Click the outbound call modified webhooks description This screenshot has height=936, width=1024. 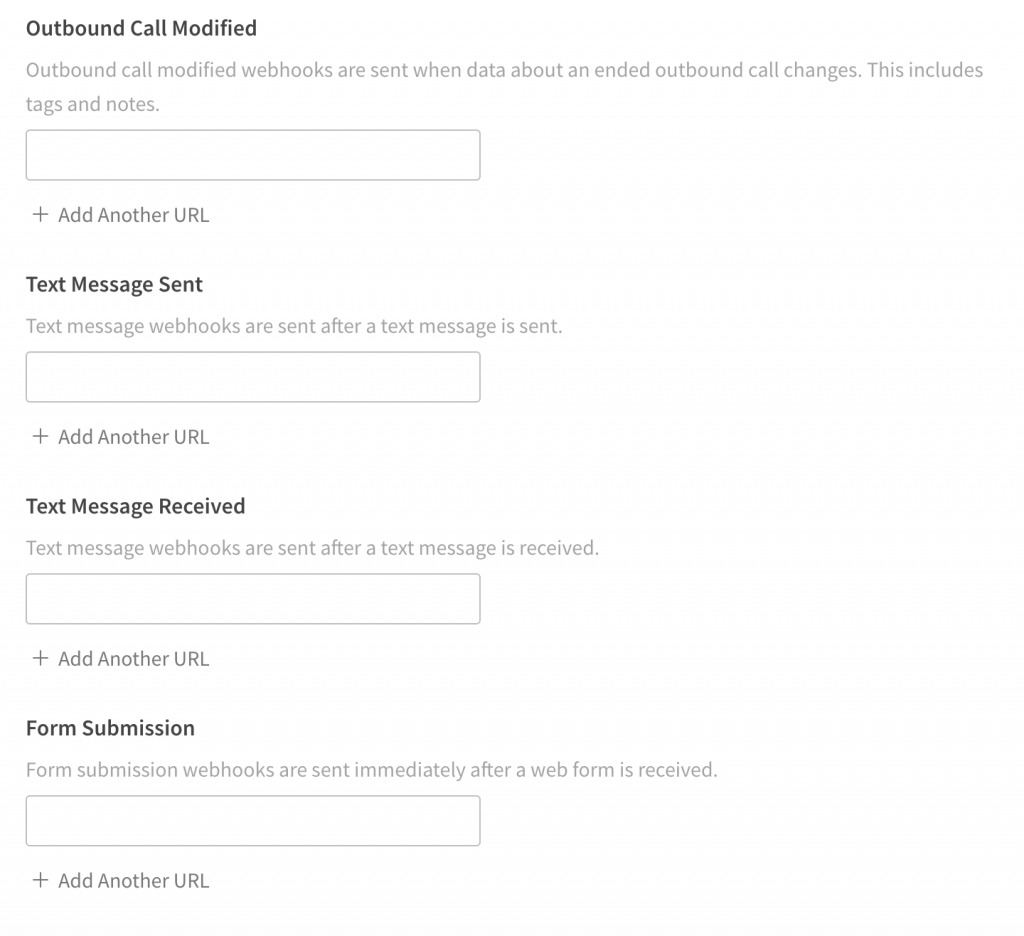(x=504, y=87)
